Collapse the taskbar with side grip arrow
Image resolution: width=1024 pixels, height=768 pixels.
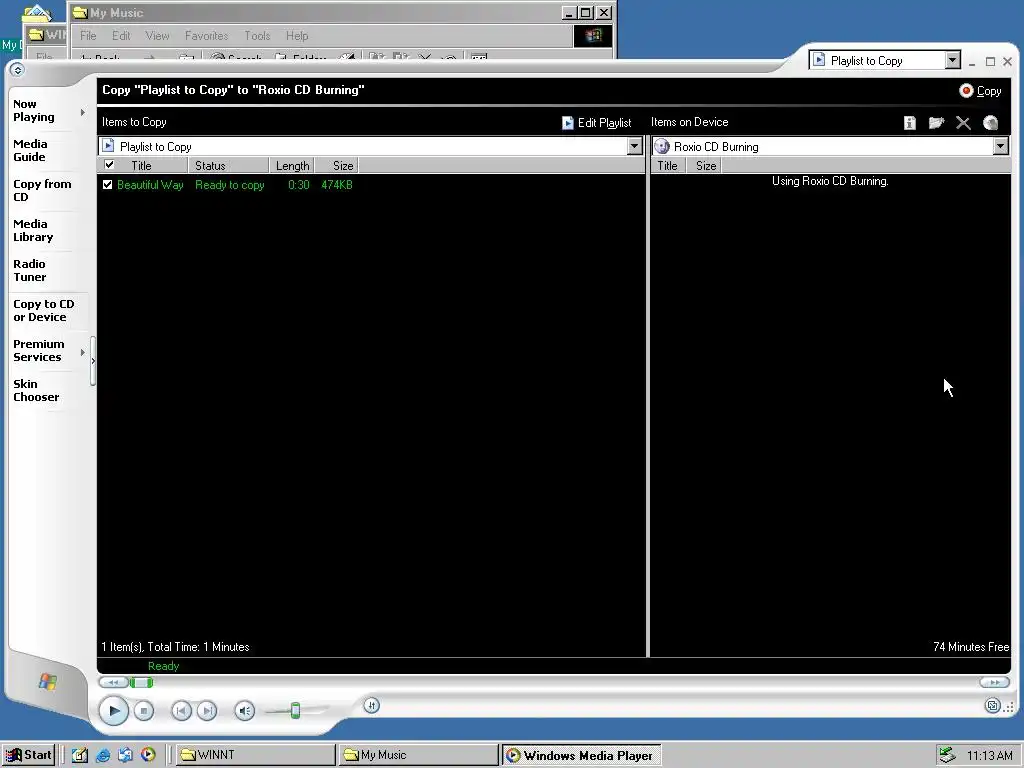tap(93, 360)
